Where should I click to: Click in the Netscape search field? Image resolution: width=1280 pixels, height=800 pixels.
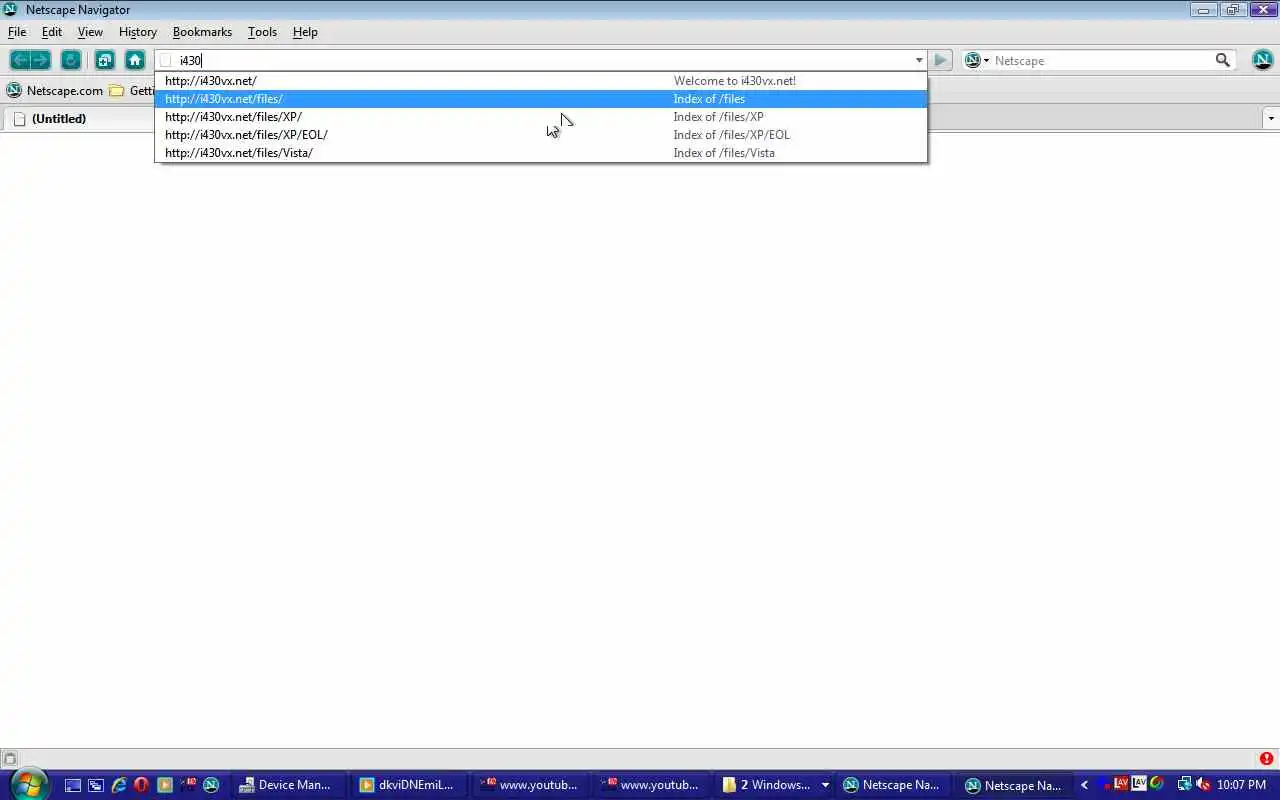point(1100,60)
